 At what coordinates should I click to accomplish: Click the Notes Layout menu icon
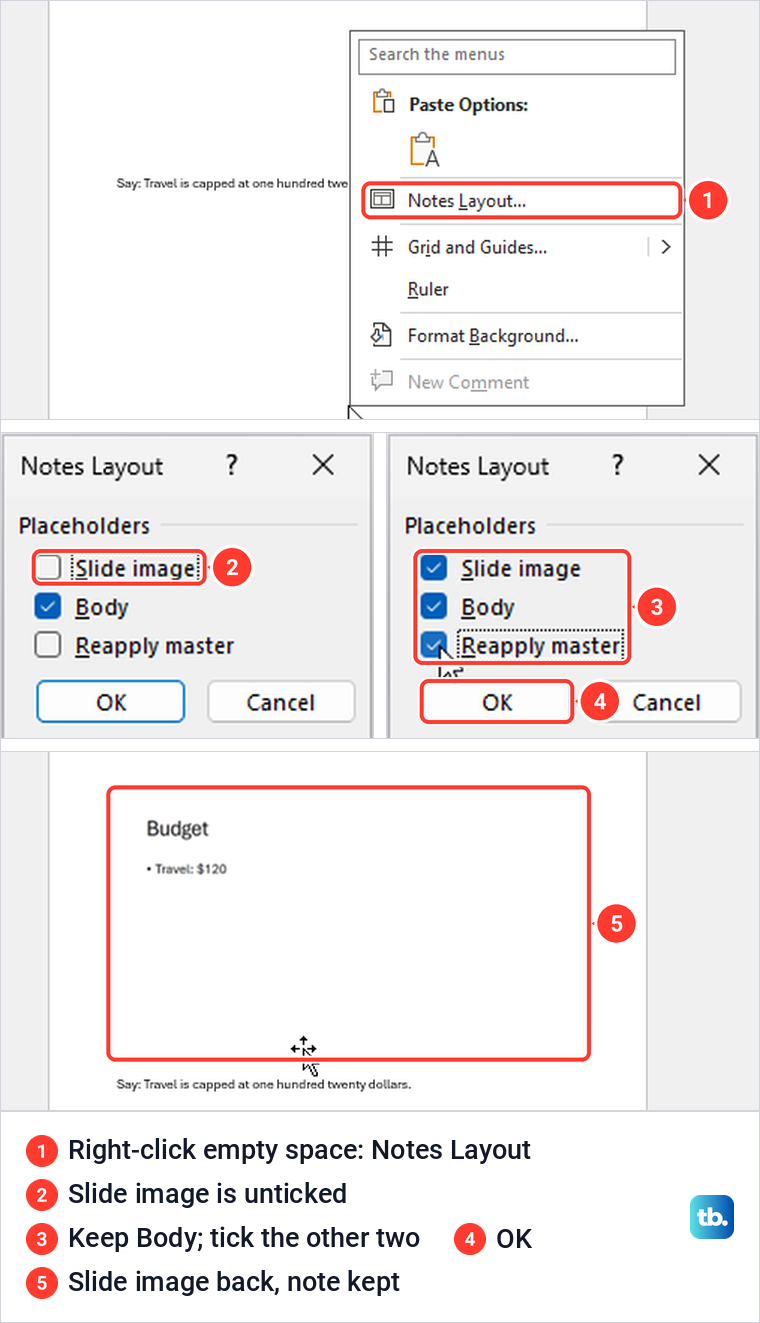[x=382, y=200]
